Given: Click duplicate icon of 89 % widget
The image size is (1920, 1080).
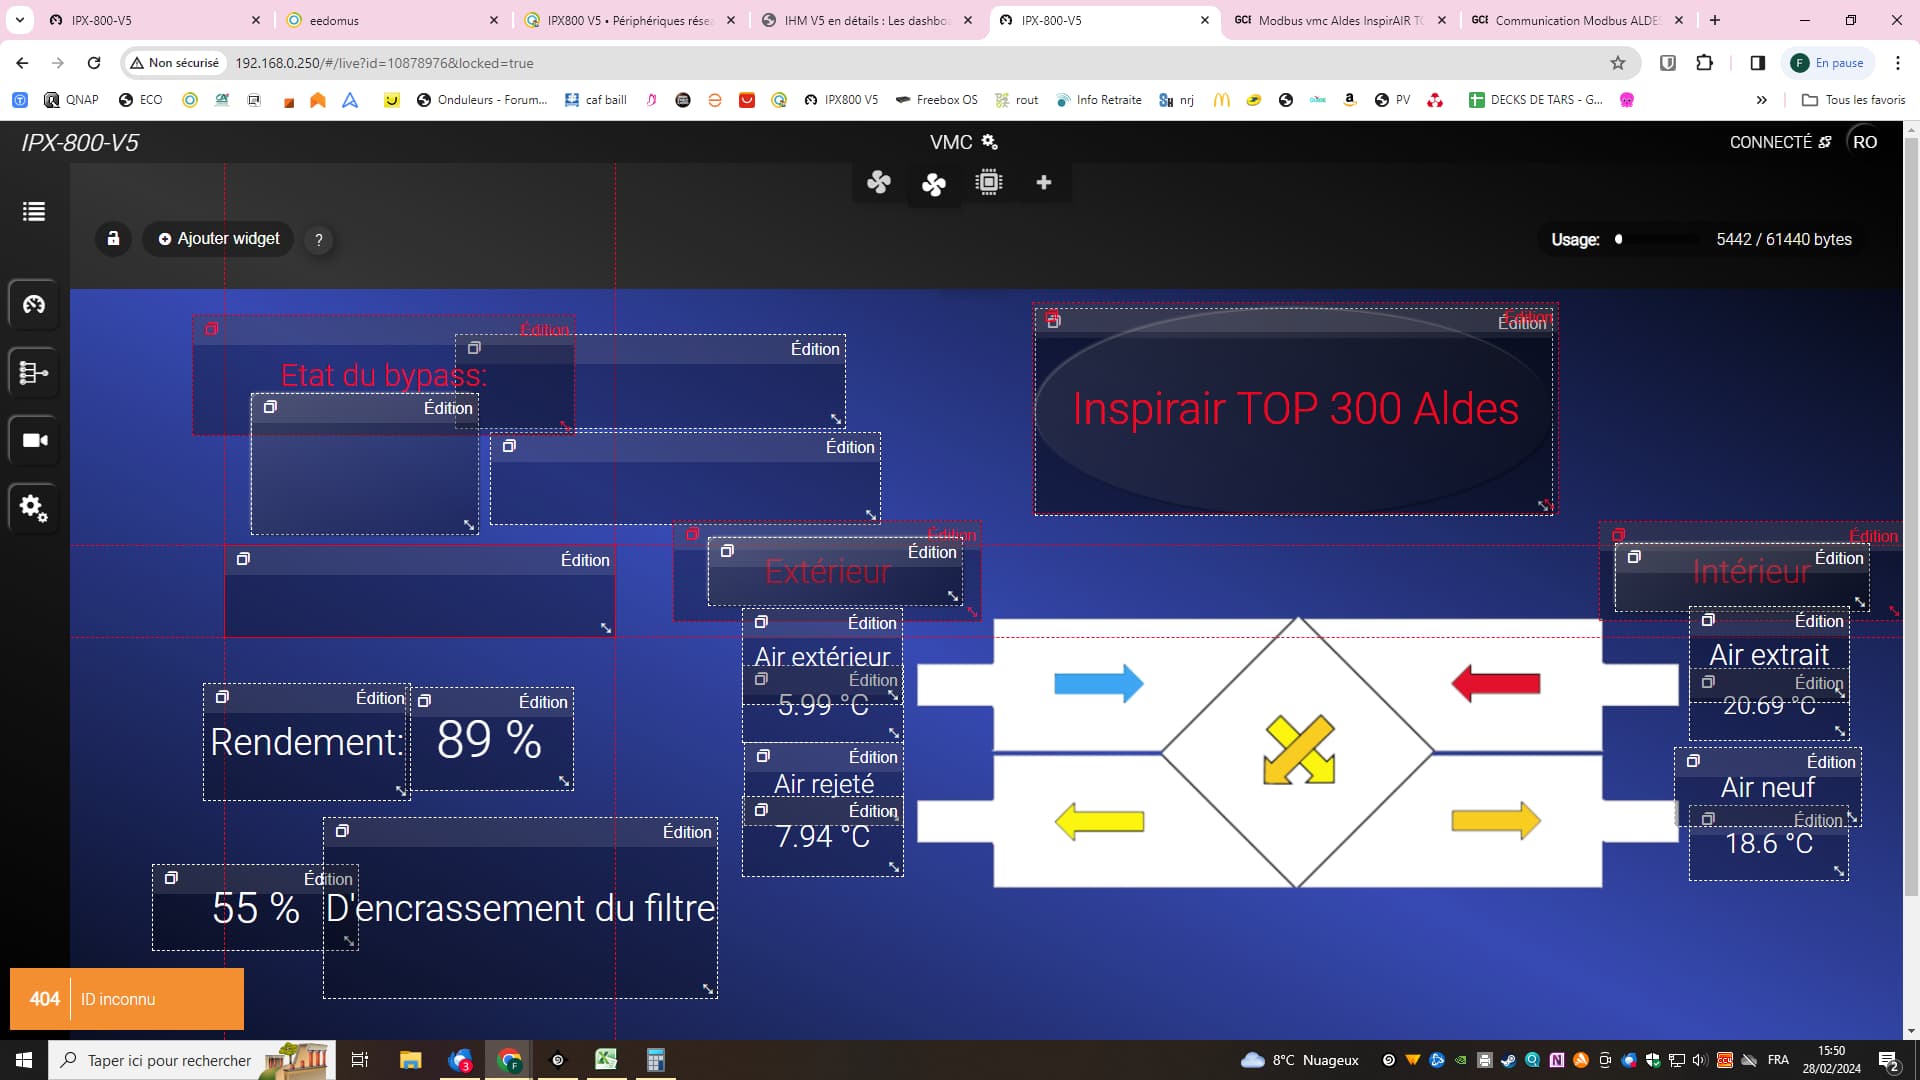Looking at the screenshot, I should point(424,701).
